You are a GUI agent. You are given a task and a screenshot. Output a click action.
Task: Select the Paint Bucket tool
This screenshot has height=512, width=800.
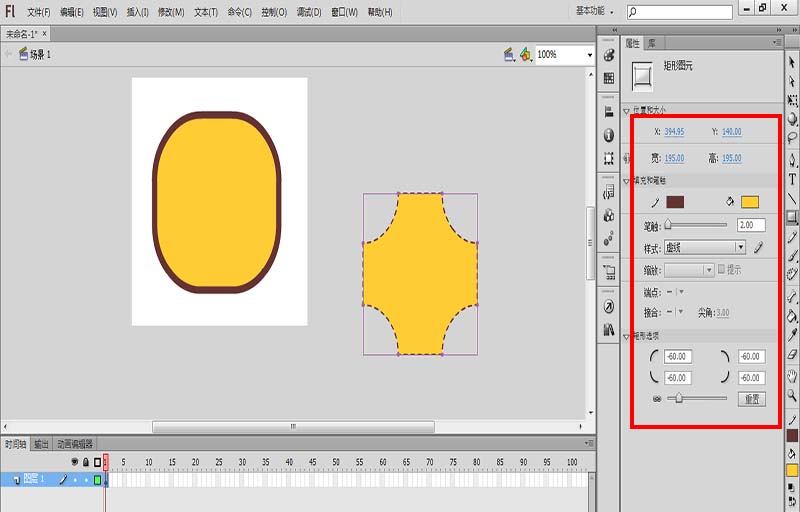pos(792,316)
